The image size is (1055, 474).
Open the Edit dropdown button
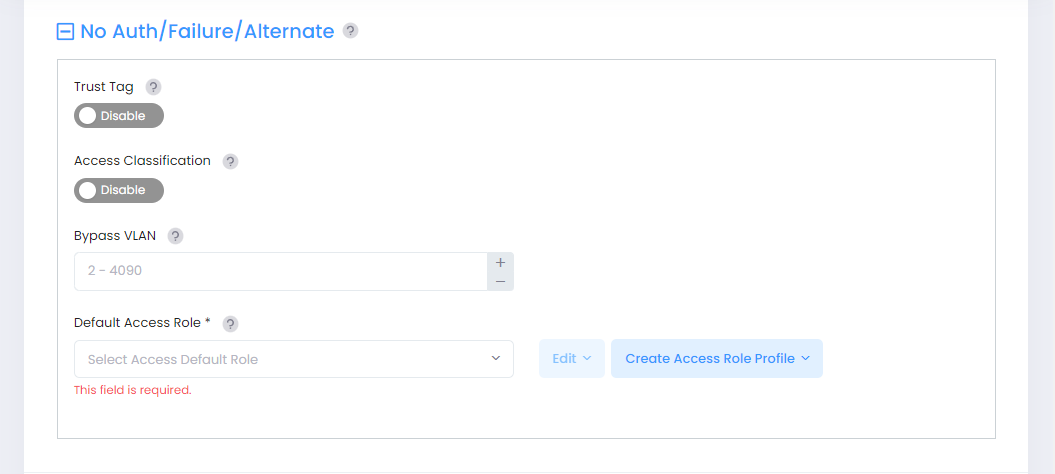pyautogui.click(x=571, y=358)
